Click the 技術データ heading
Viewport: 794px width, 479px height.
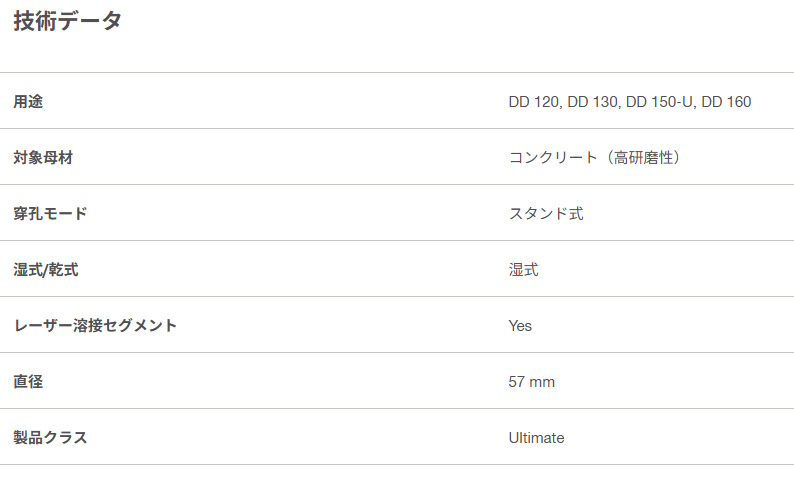tap(67, 21)
